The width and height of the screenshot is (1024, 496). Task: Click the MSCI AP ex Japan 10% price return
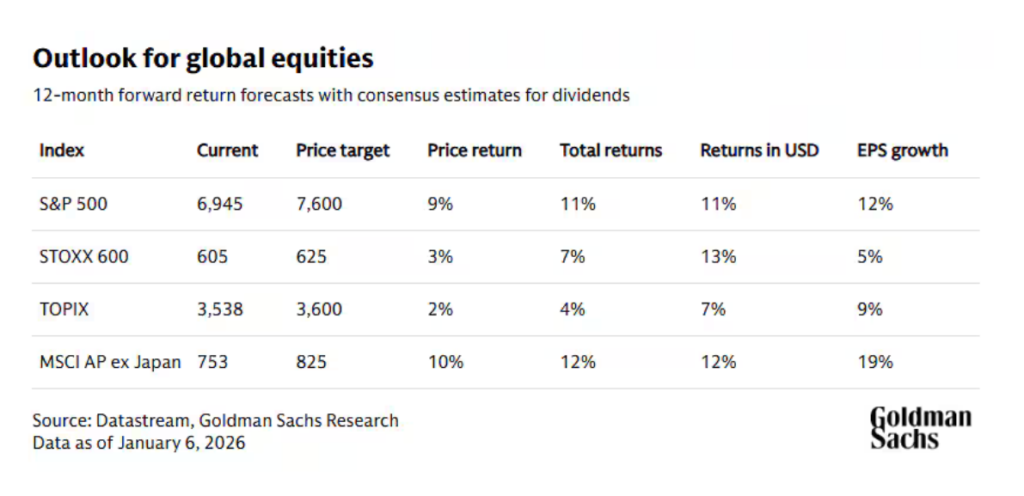445,362
